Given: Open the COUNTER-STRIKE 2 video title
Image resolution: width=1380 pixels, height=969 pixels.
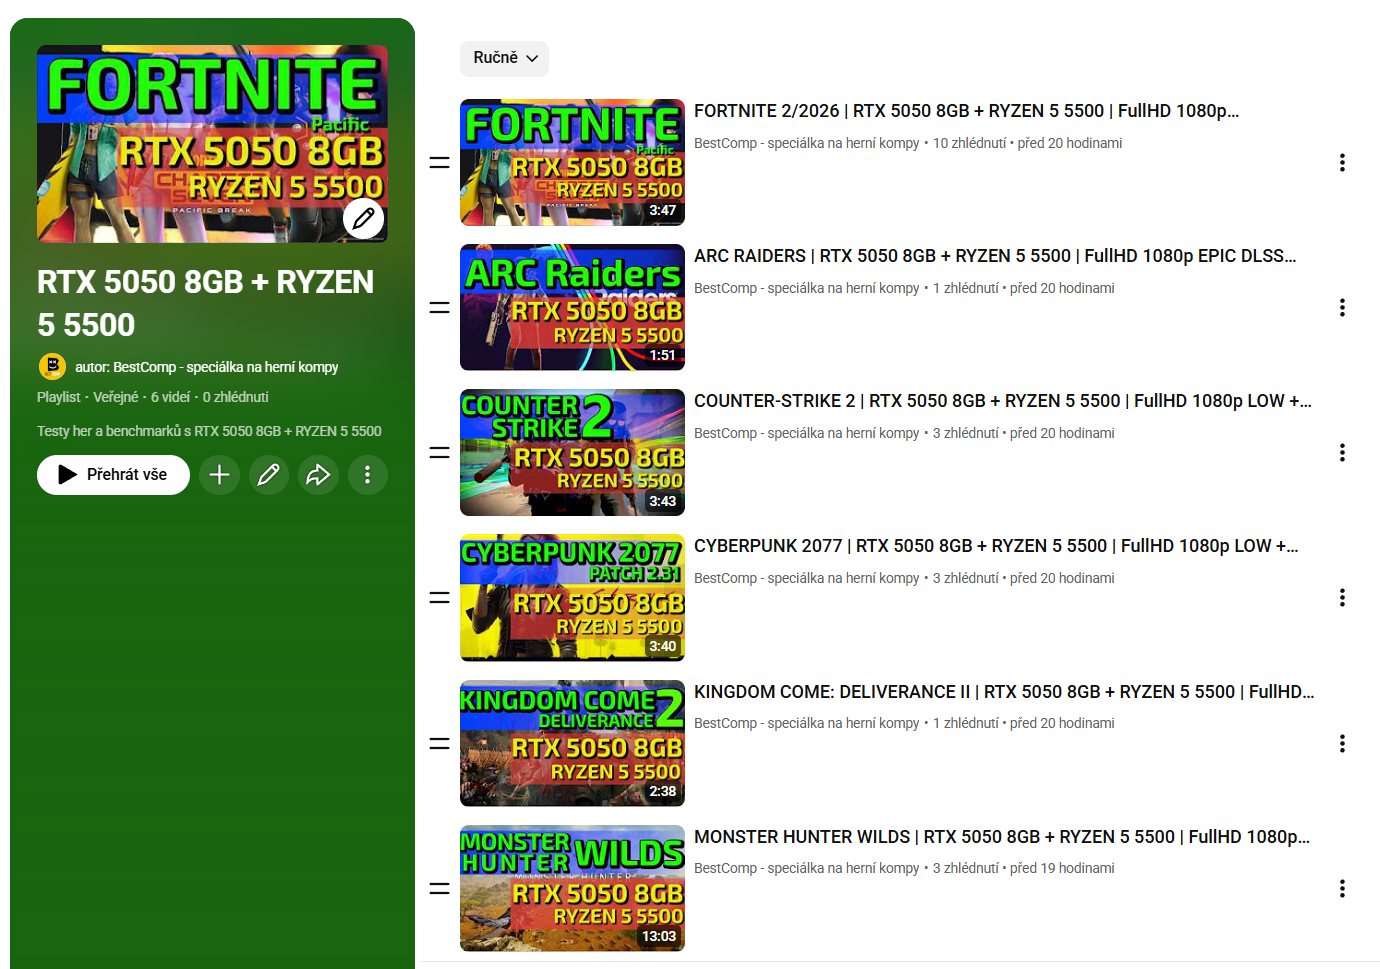Looking at the screenshot, I should click(1003, 401).
